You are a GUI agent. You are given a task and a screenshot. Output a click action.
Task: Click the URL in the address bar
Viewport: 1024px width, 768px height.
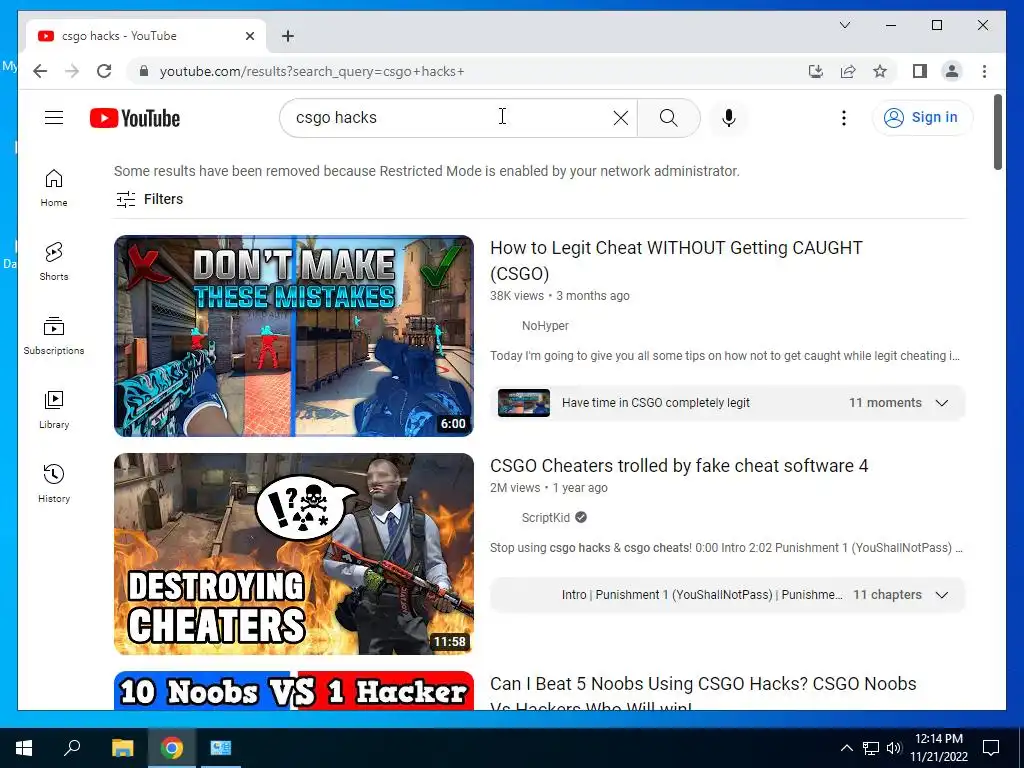(x=312, y=71)
